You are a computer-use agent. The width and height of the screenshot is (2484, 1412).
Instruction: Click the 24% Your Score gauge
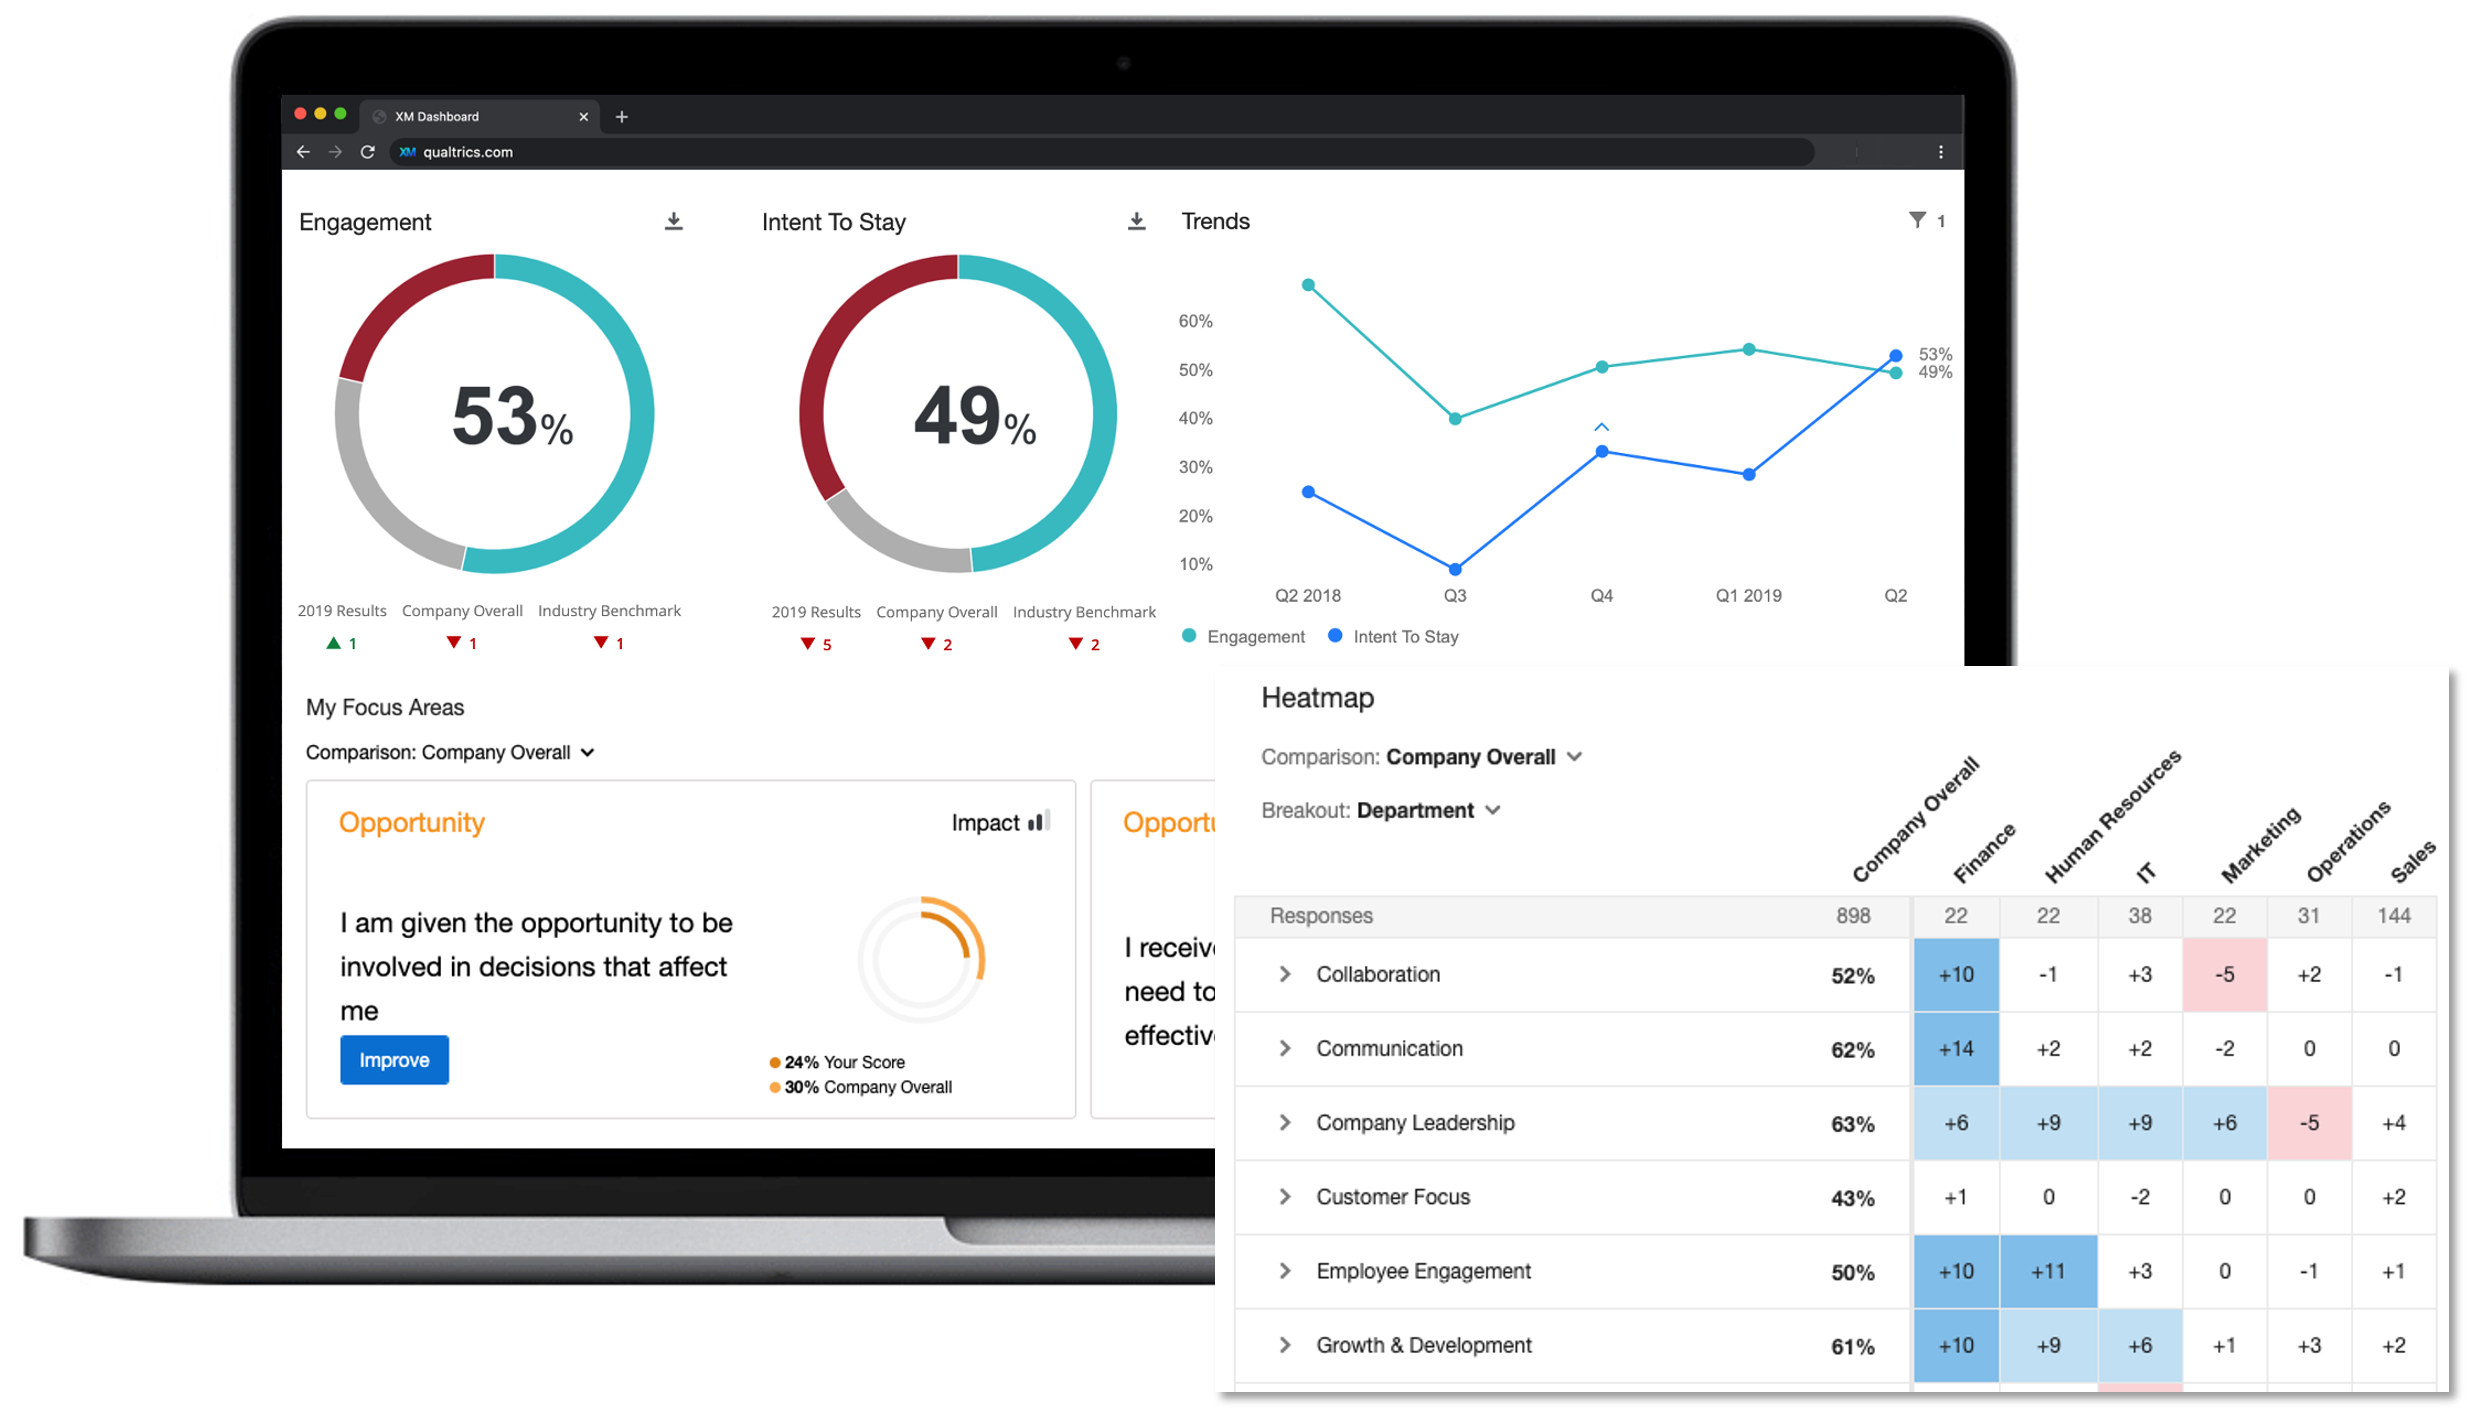(922, 959)
